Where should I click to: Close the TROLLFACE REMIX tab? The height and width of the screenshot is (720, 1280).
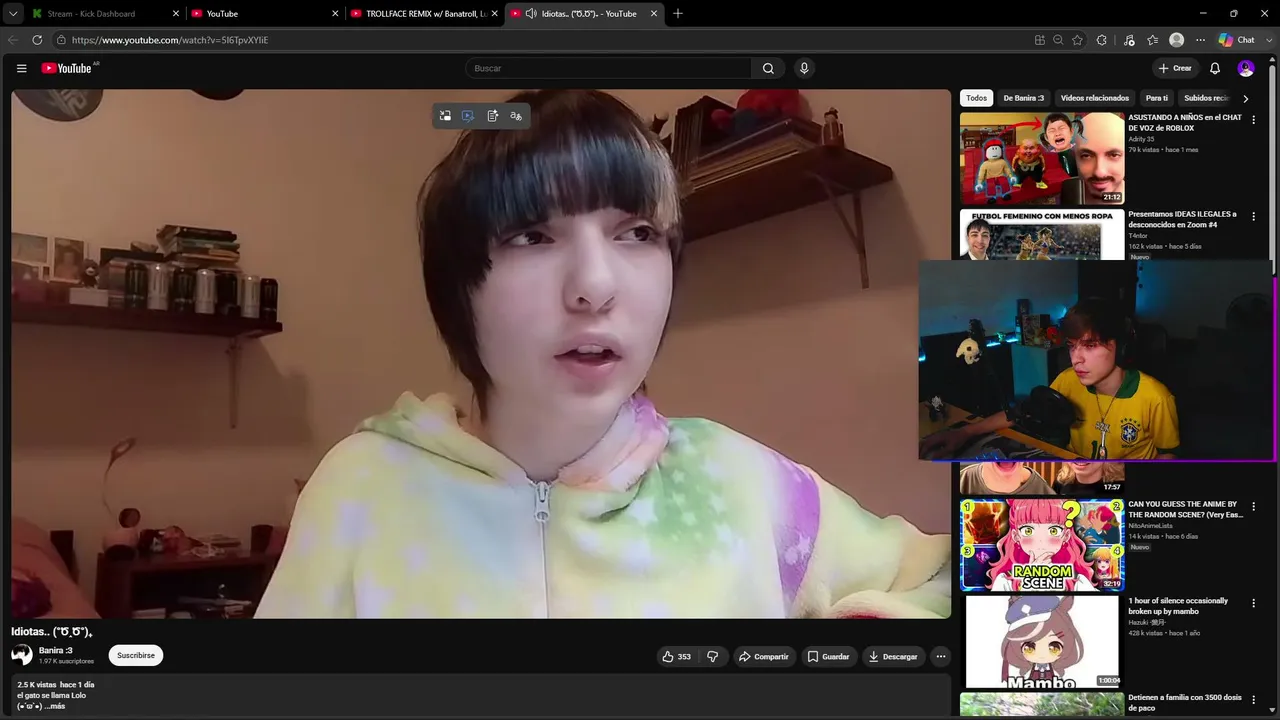point(494,14)
